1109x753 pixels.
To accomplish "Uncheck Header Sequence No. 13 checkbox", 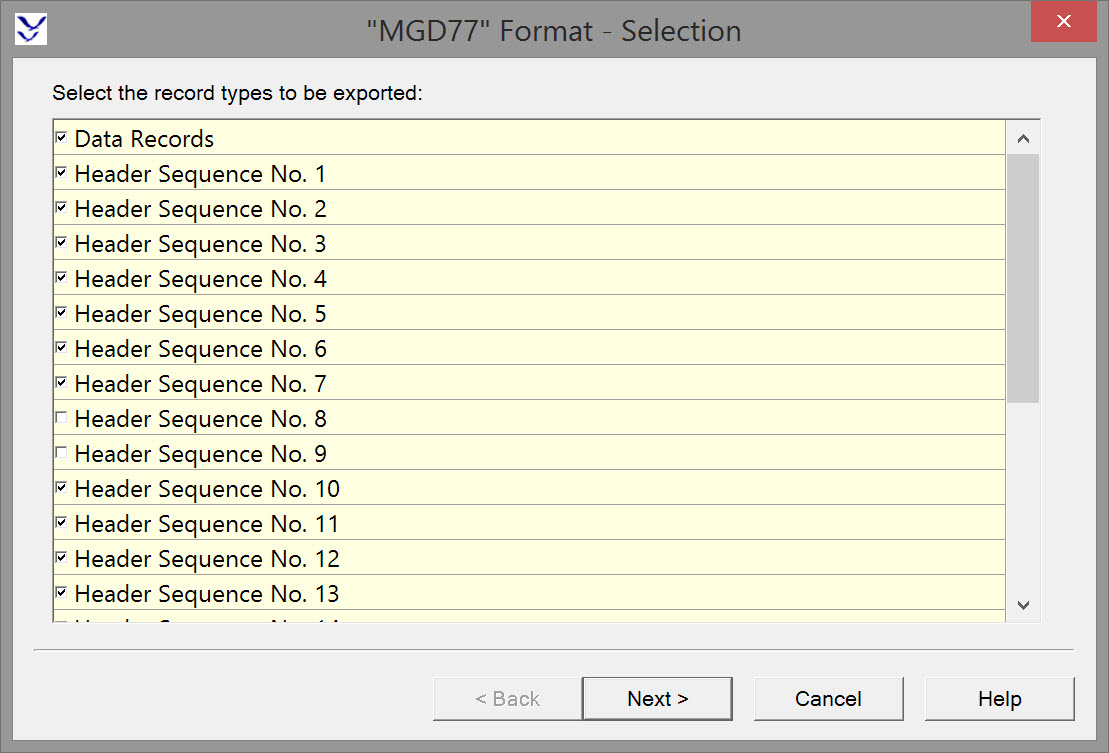I will coord(62,592).
